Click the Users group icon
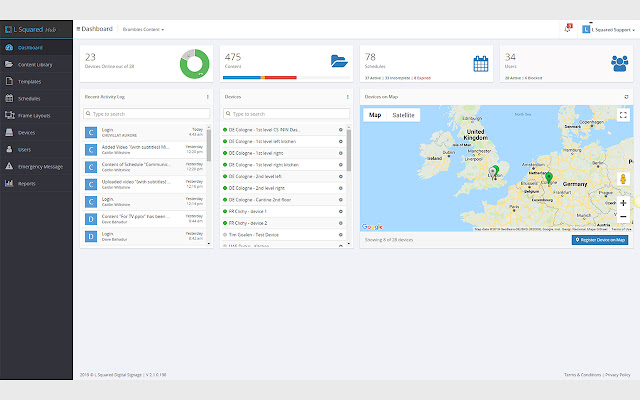The height and width of the screenshot is (400, 640). tap(619, 63)
